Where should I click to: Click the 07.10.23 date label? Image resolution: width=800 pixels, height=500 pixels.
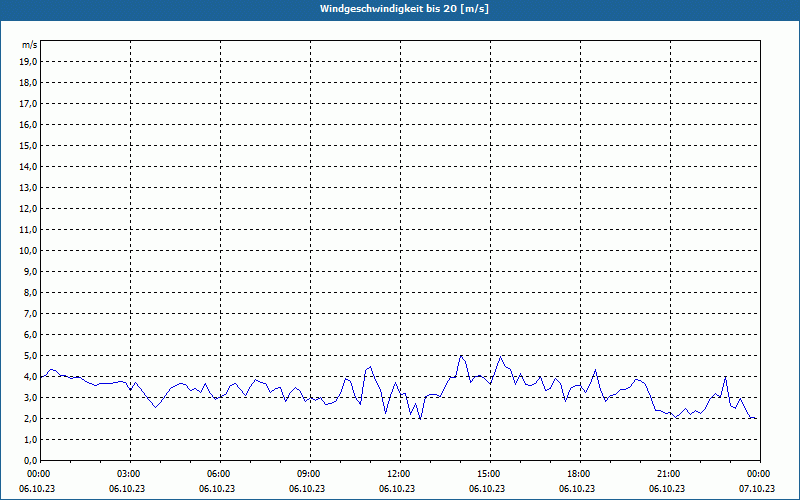pyautogui.click(x=757, y=489)
